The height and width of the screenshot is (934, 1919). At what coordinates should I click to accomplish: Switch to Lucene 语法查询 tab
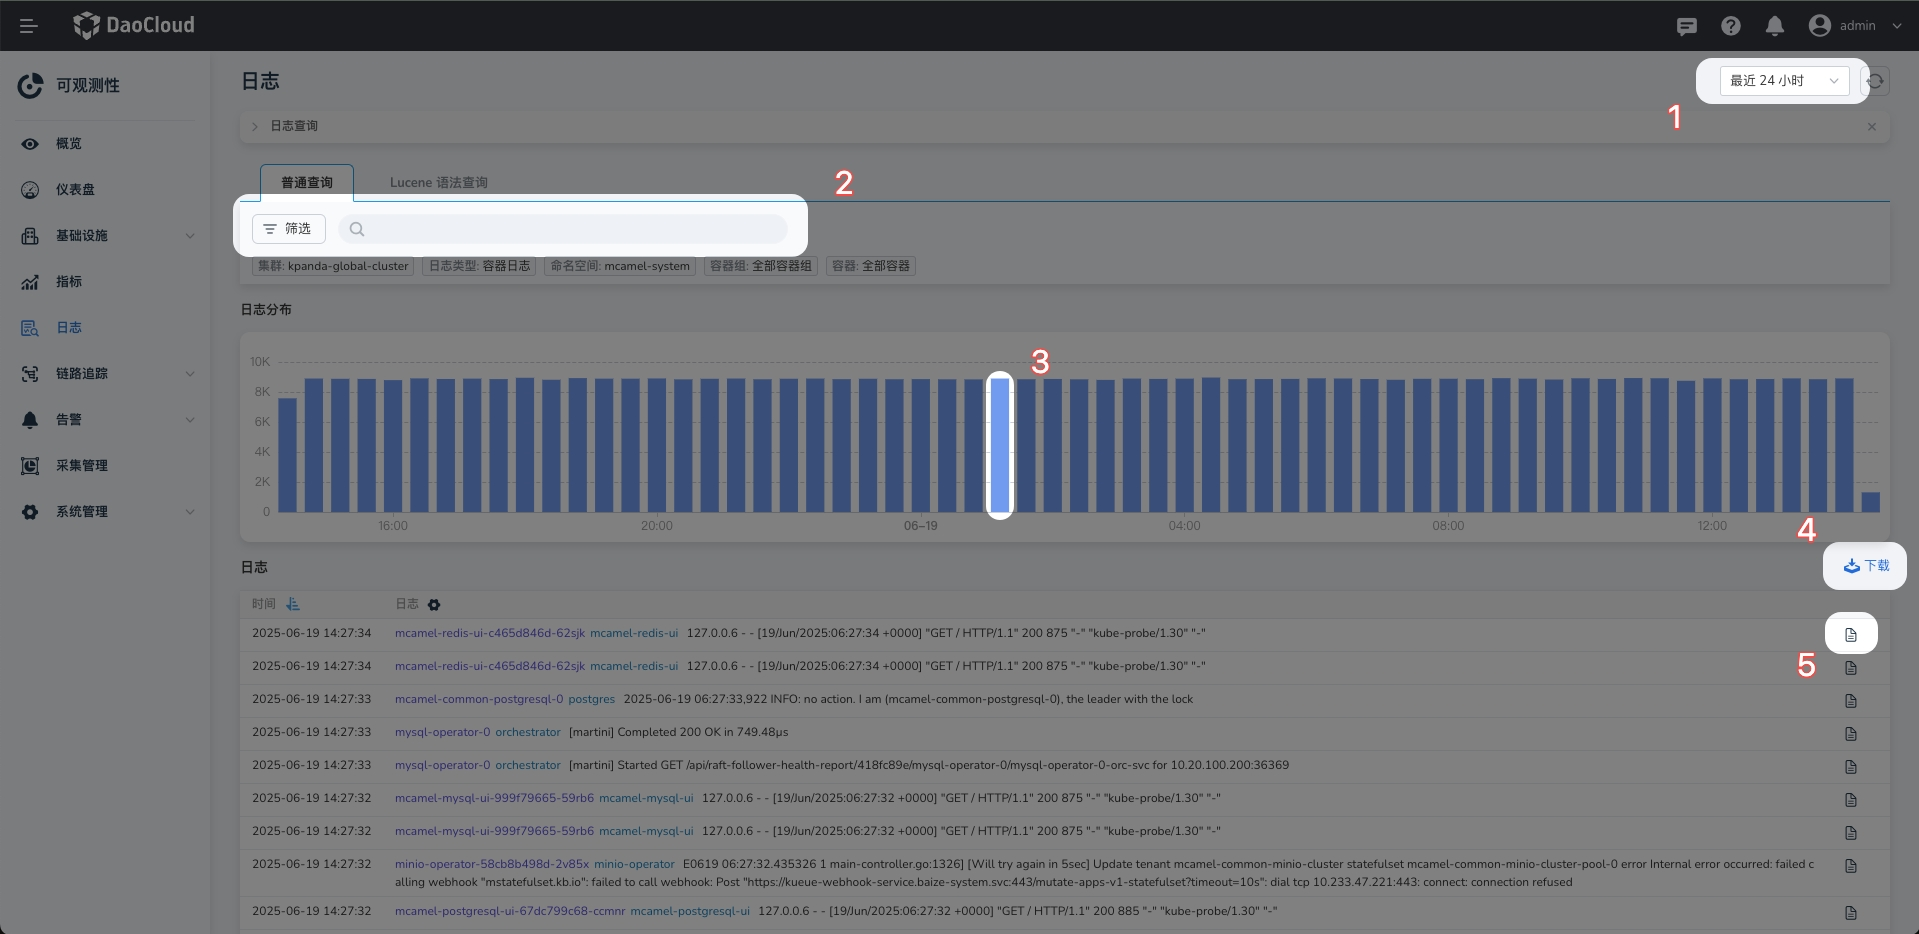click(438, 183)
